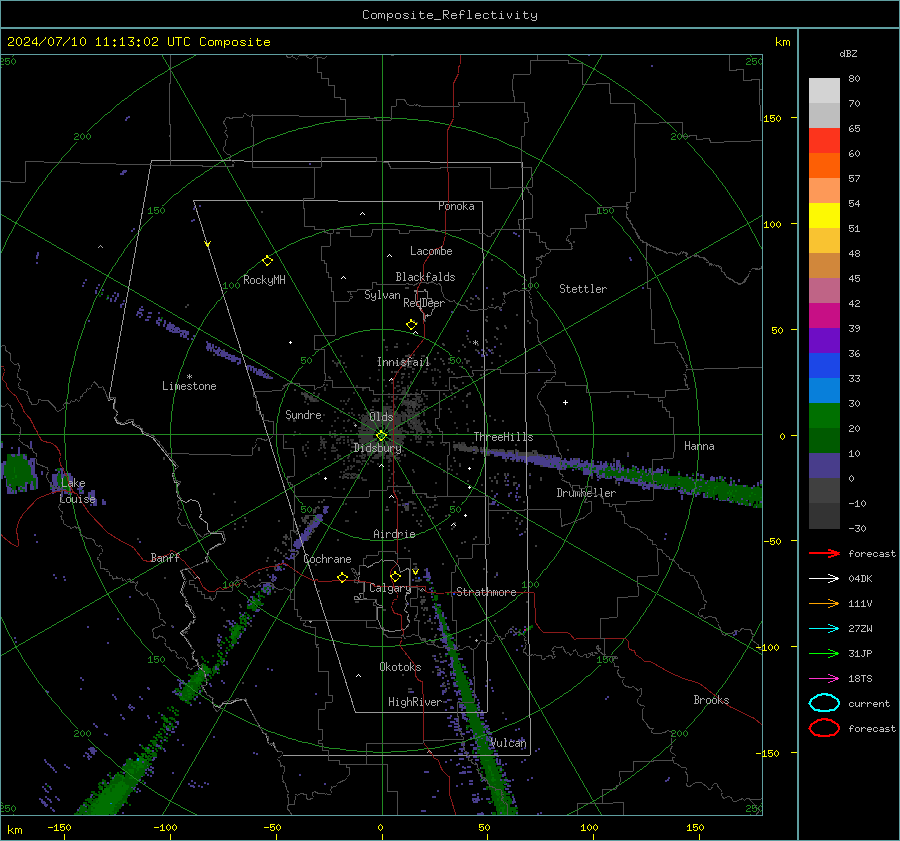Viewport: 900px width, 841px height.
Task: Click the Strathmore town label
Action: pyautogui.click(x=486, y=592)
